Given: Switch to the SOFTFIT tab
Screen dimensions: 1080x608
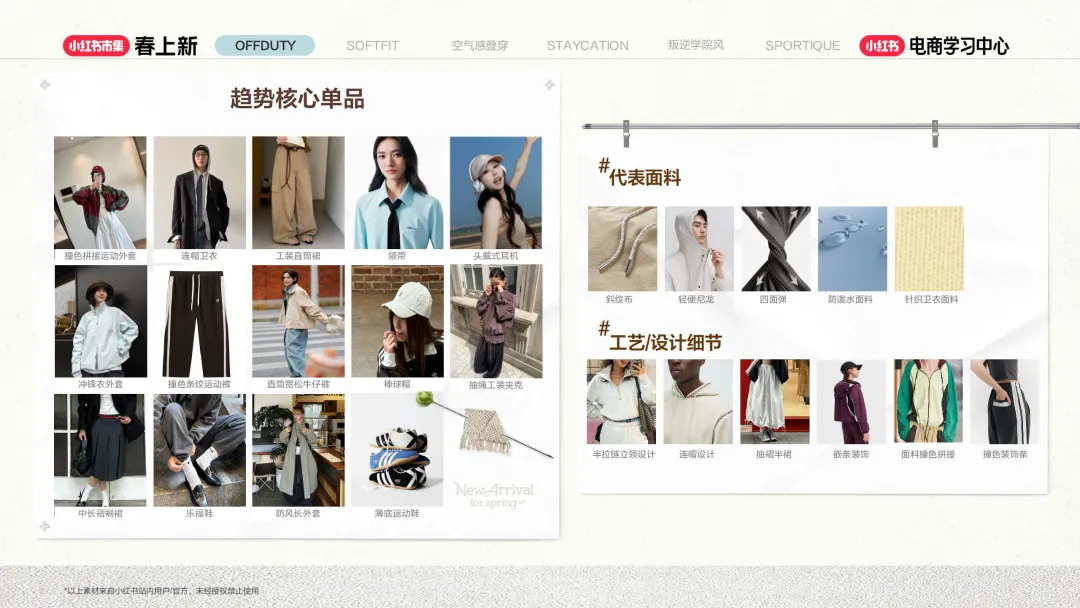Looking at the screenshot, I should [x=373, y=45].
